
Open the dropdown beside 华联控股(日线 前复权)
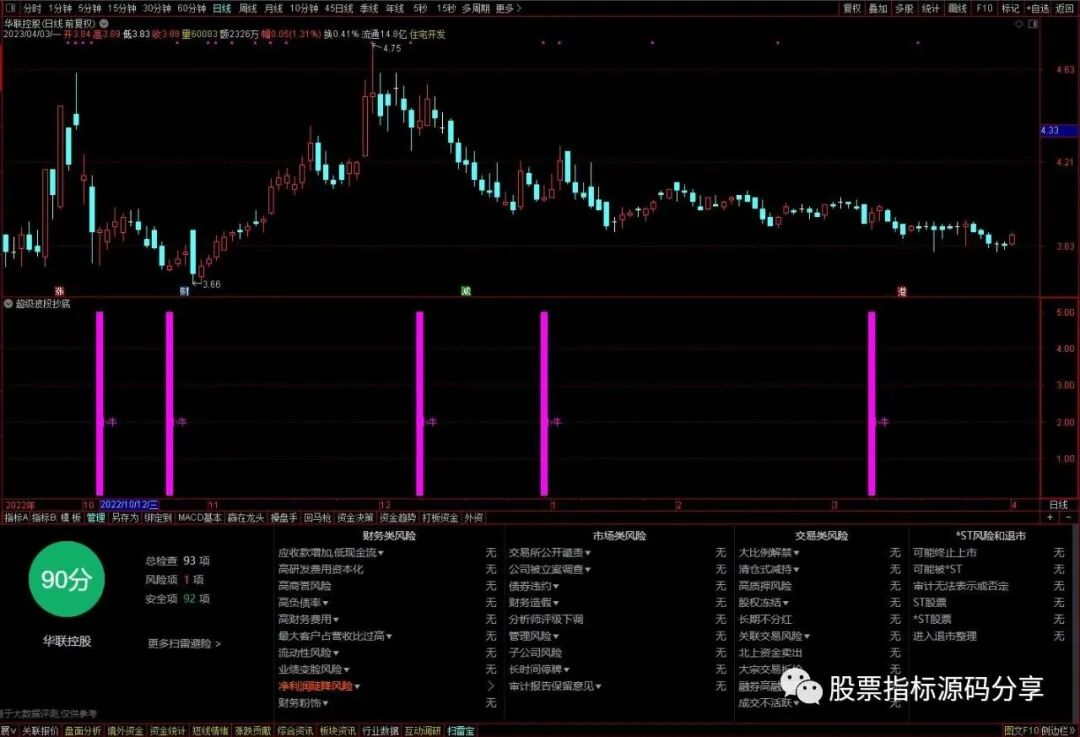[x=104, y=23]
